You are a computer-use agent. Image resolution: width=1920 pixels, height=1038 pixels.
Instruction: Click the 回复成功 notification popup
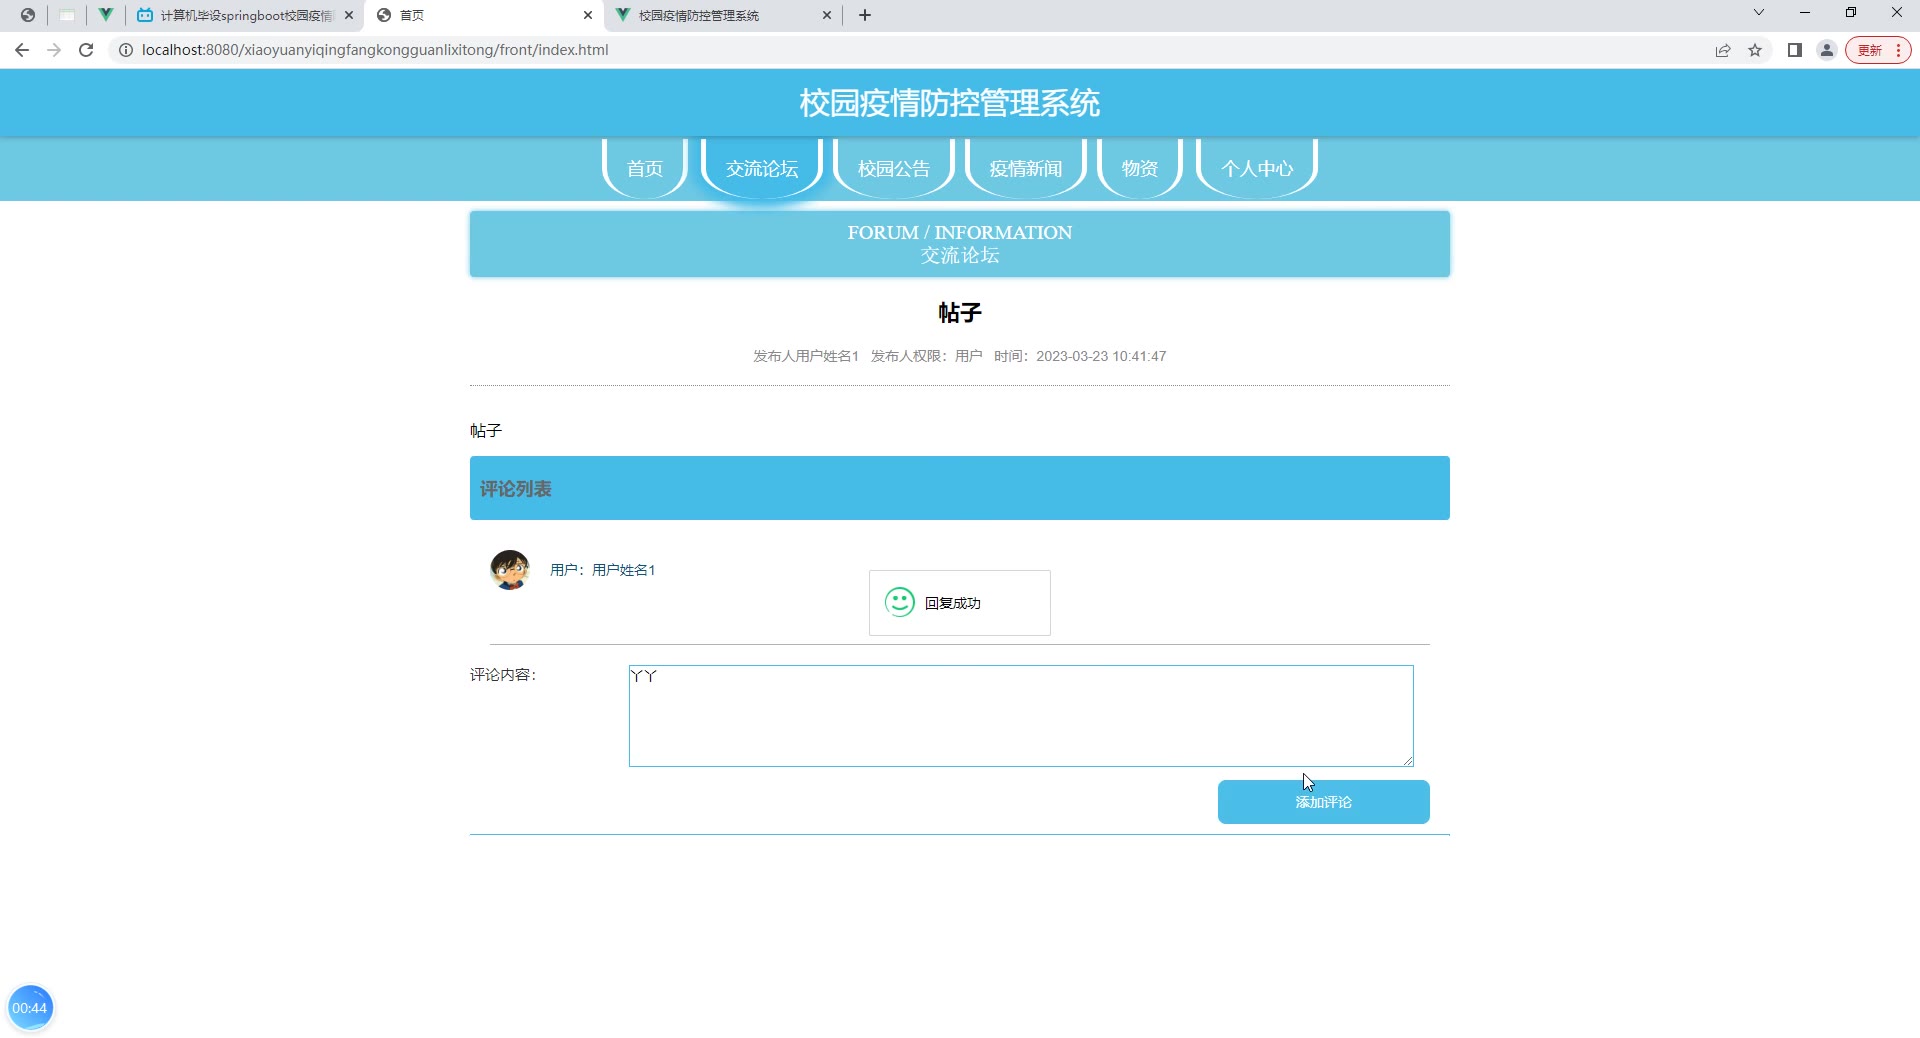pos(960,603)
